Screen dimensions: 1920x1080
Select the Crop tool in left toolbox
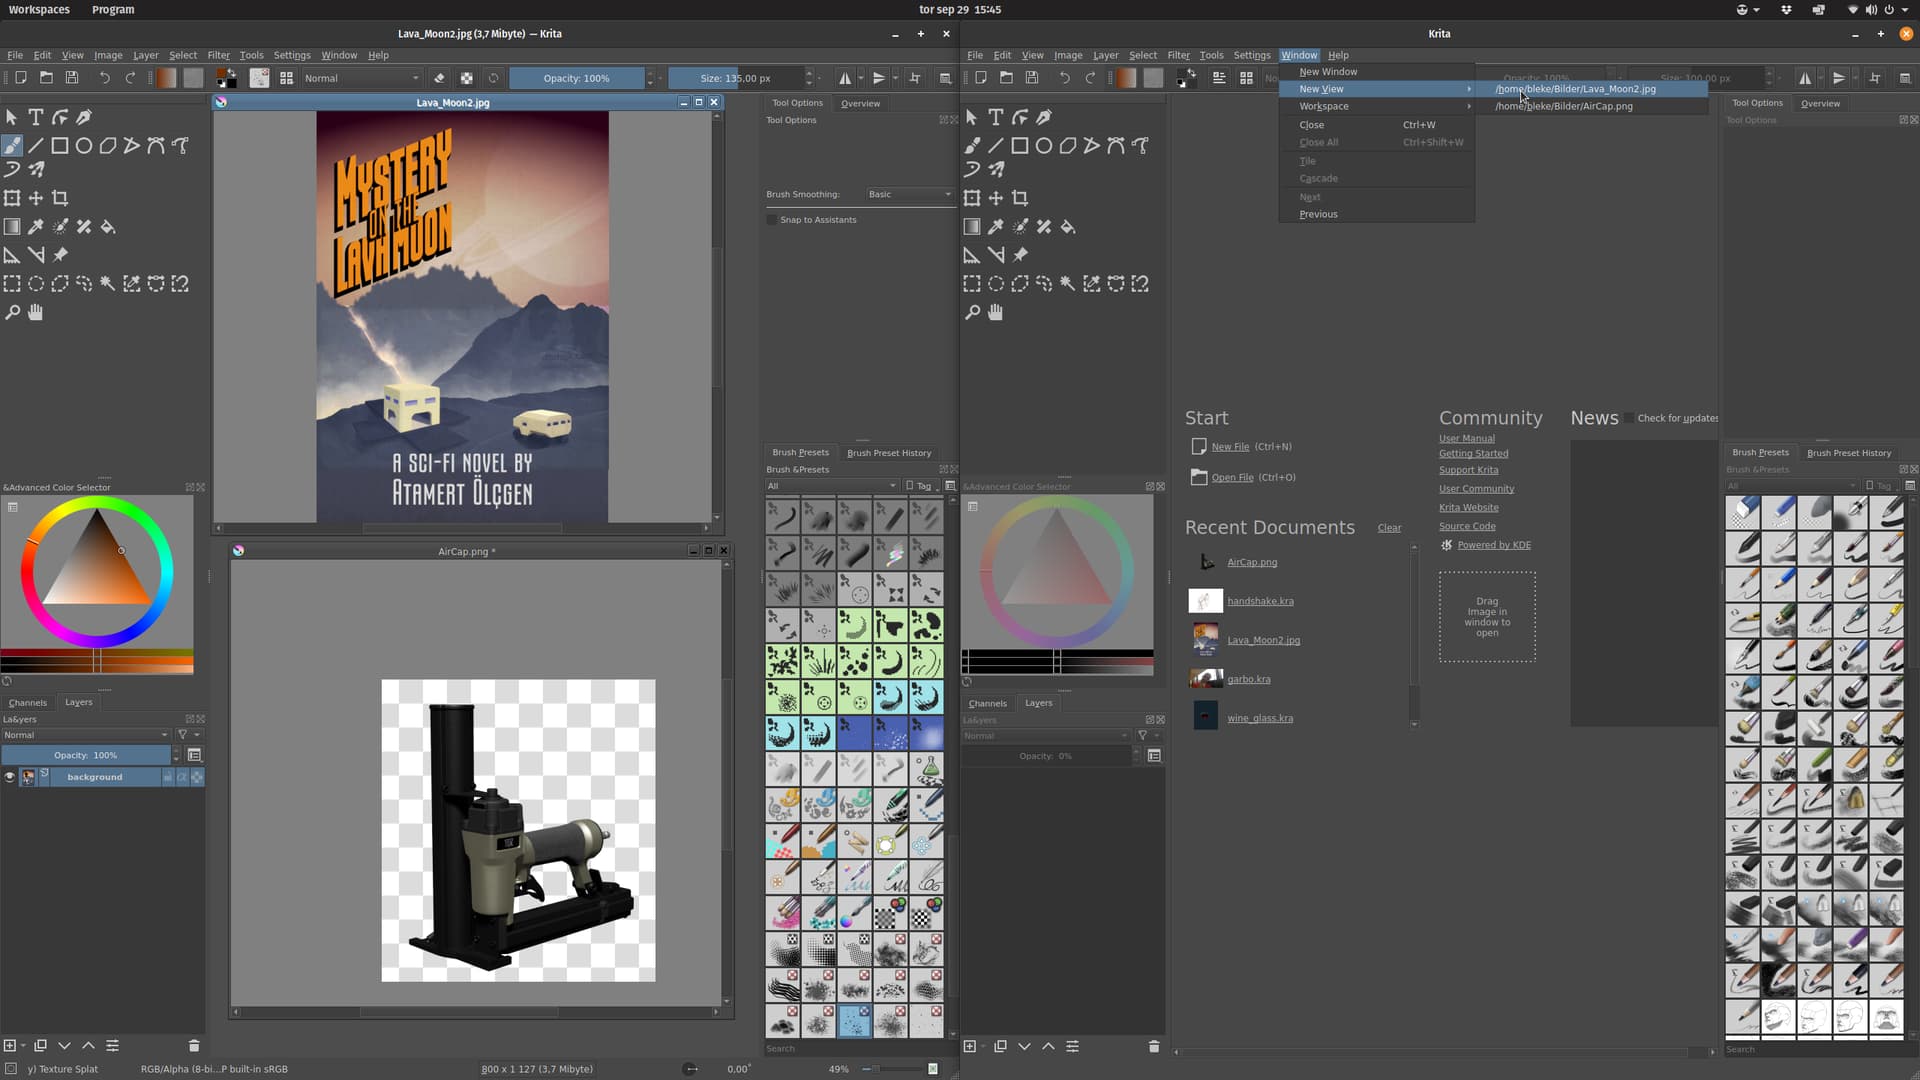point(60,198)
